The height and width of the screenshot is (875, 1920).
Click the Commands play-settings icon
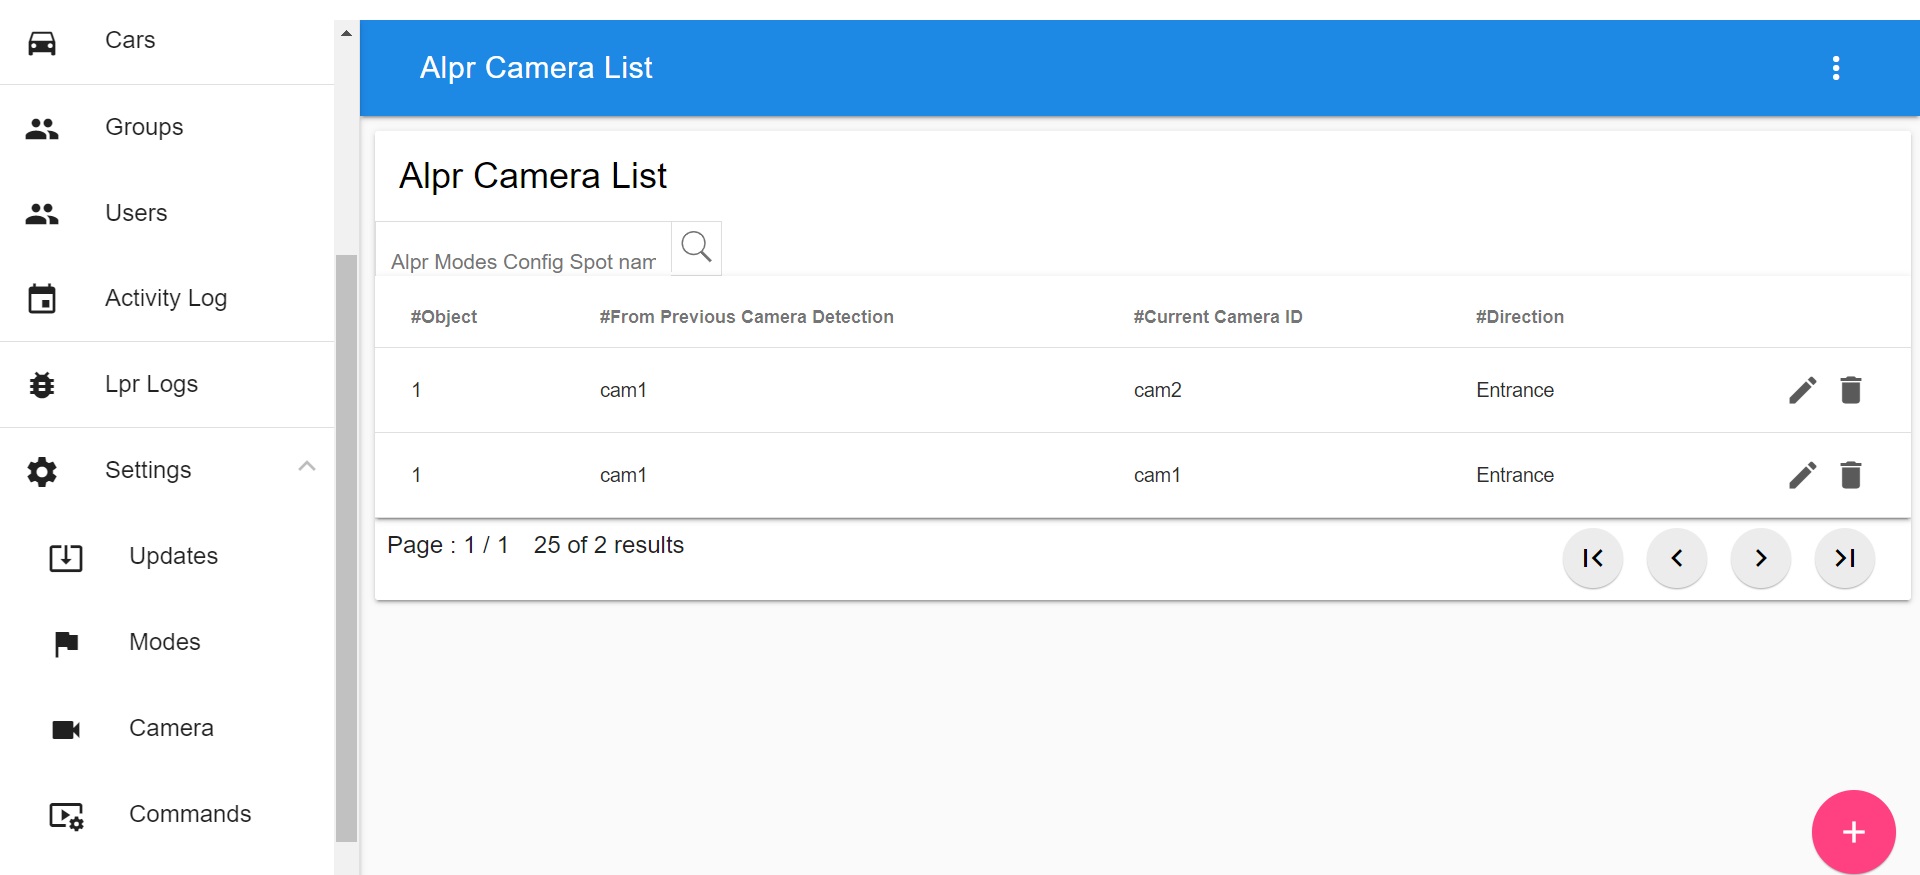[x=67, y=816]
